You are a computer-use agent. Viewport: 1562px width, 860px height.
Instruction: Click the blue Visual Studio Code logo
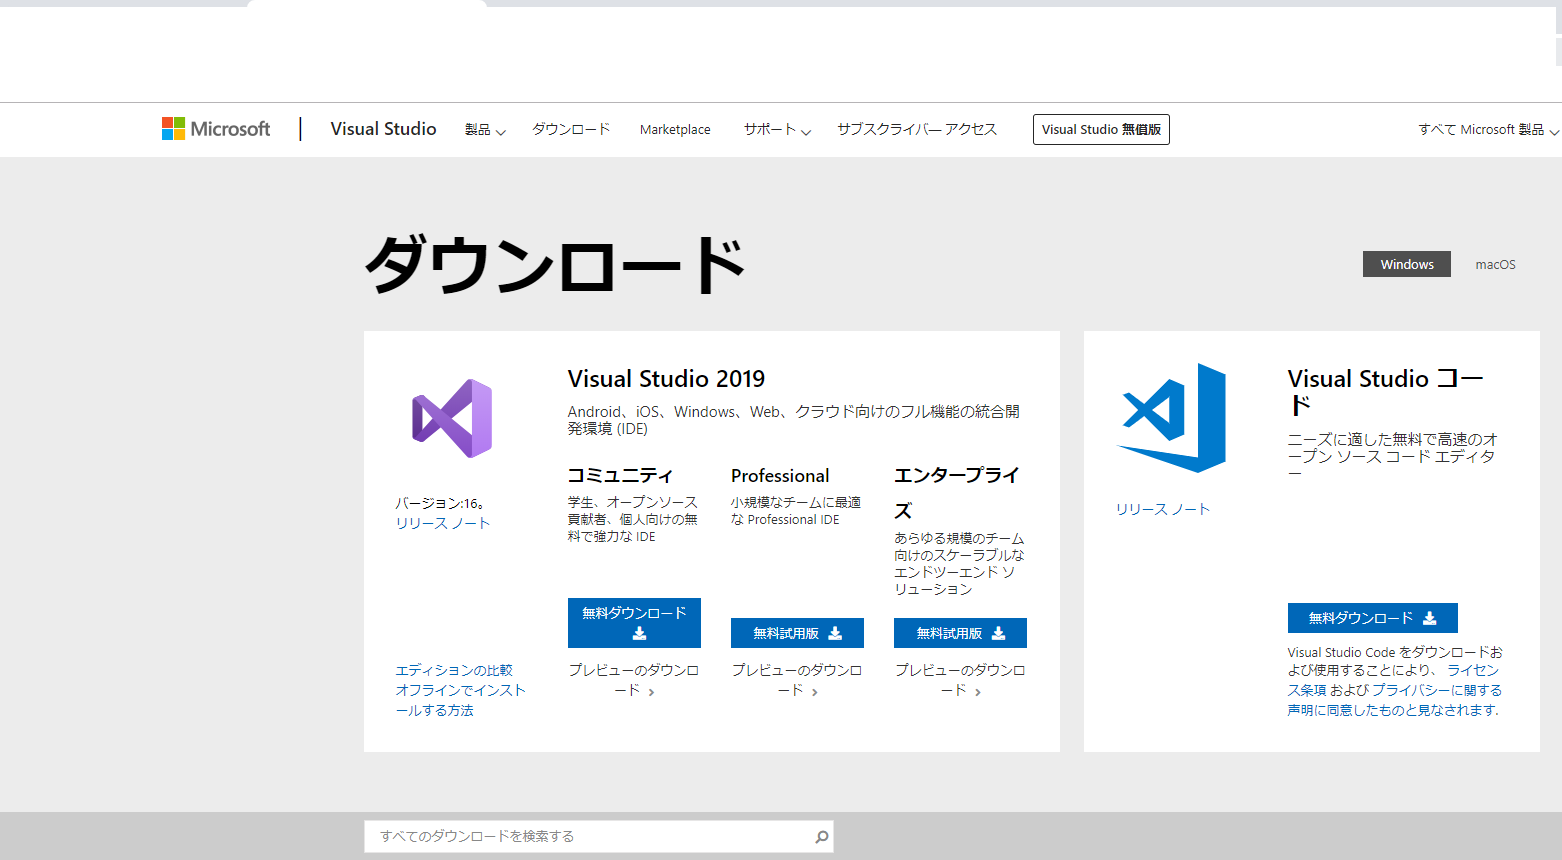[1171, 418]
